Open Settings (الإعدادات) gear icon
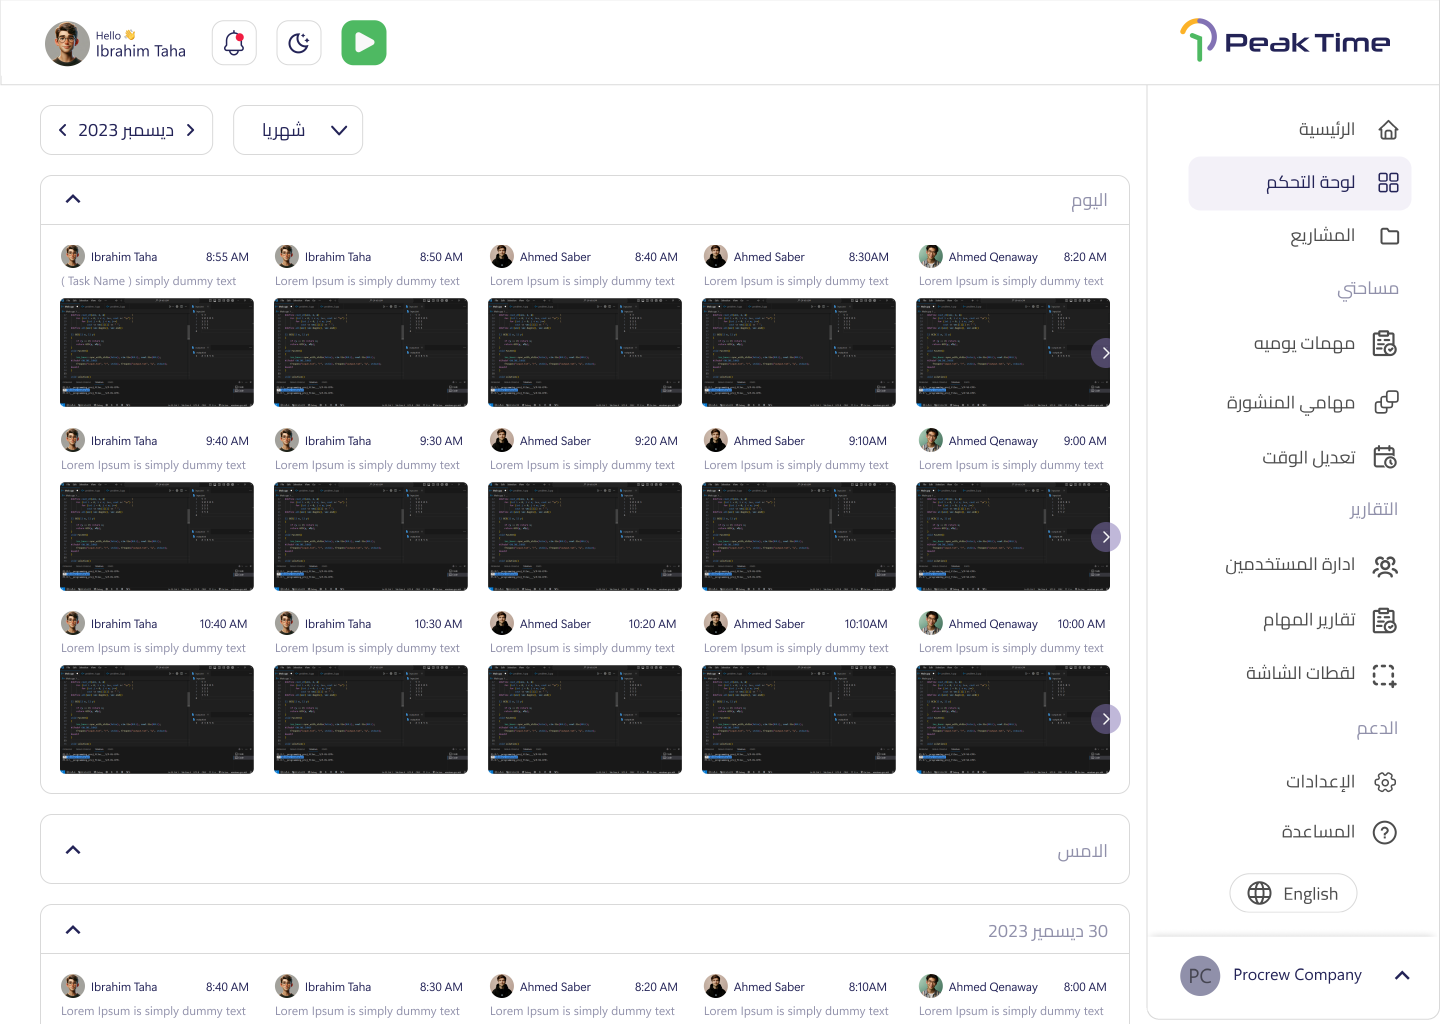The width and height of the screenshot is (1440, 1024). (x=1385, y=782)
